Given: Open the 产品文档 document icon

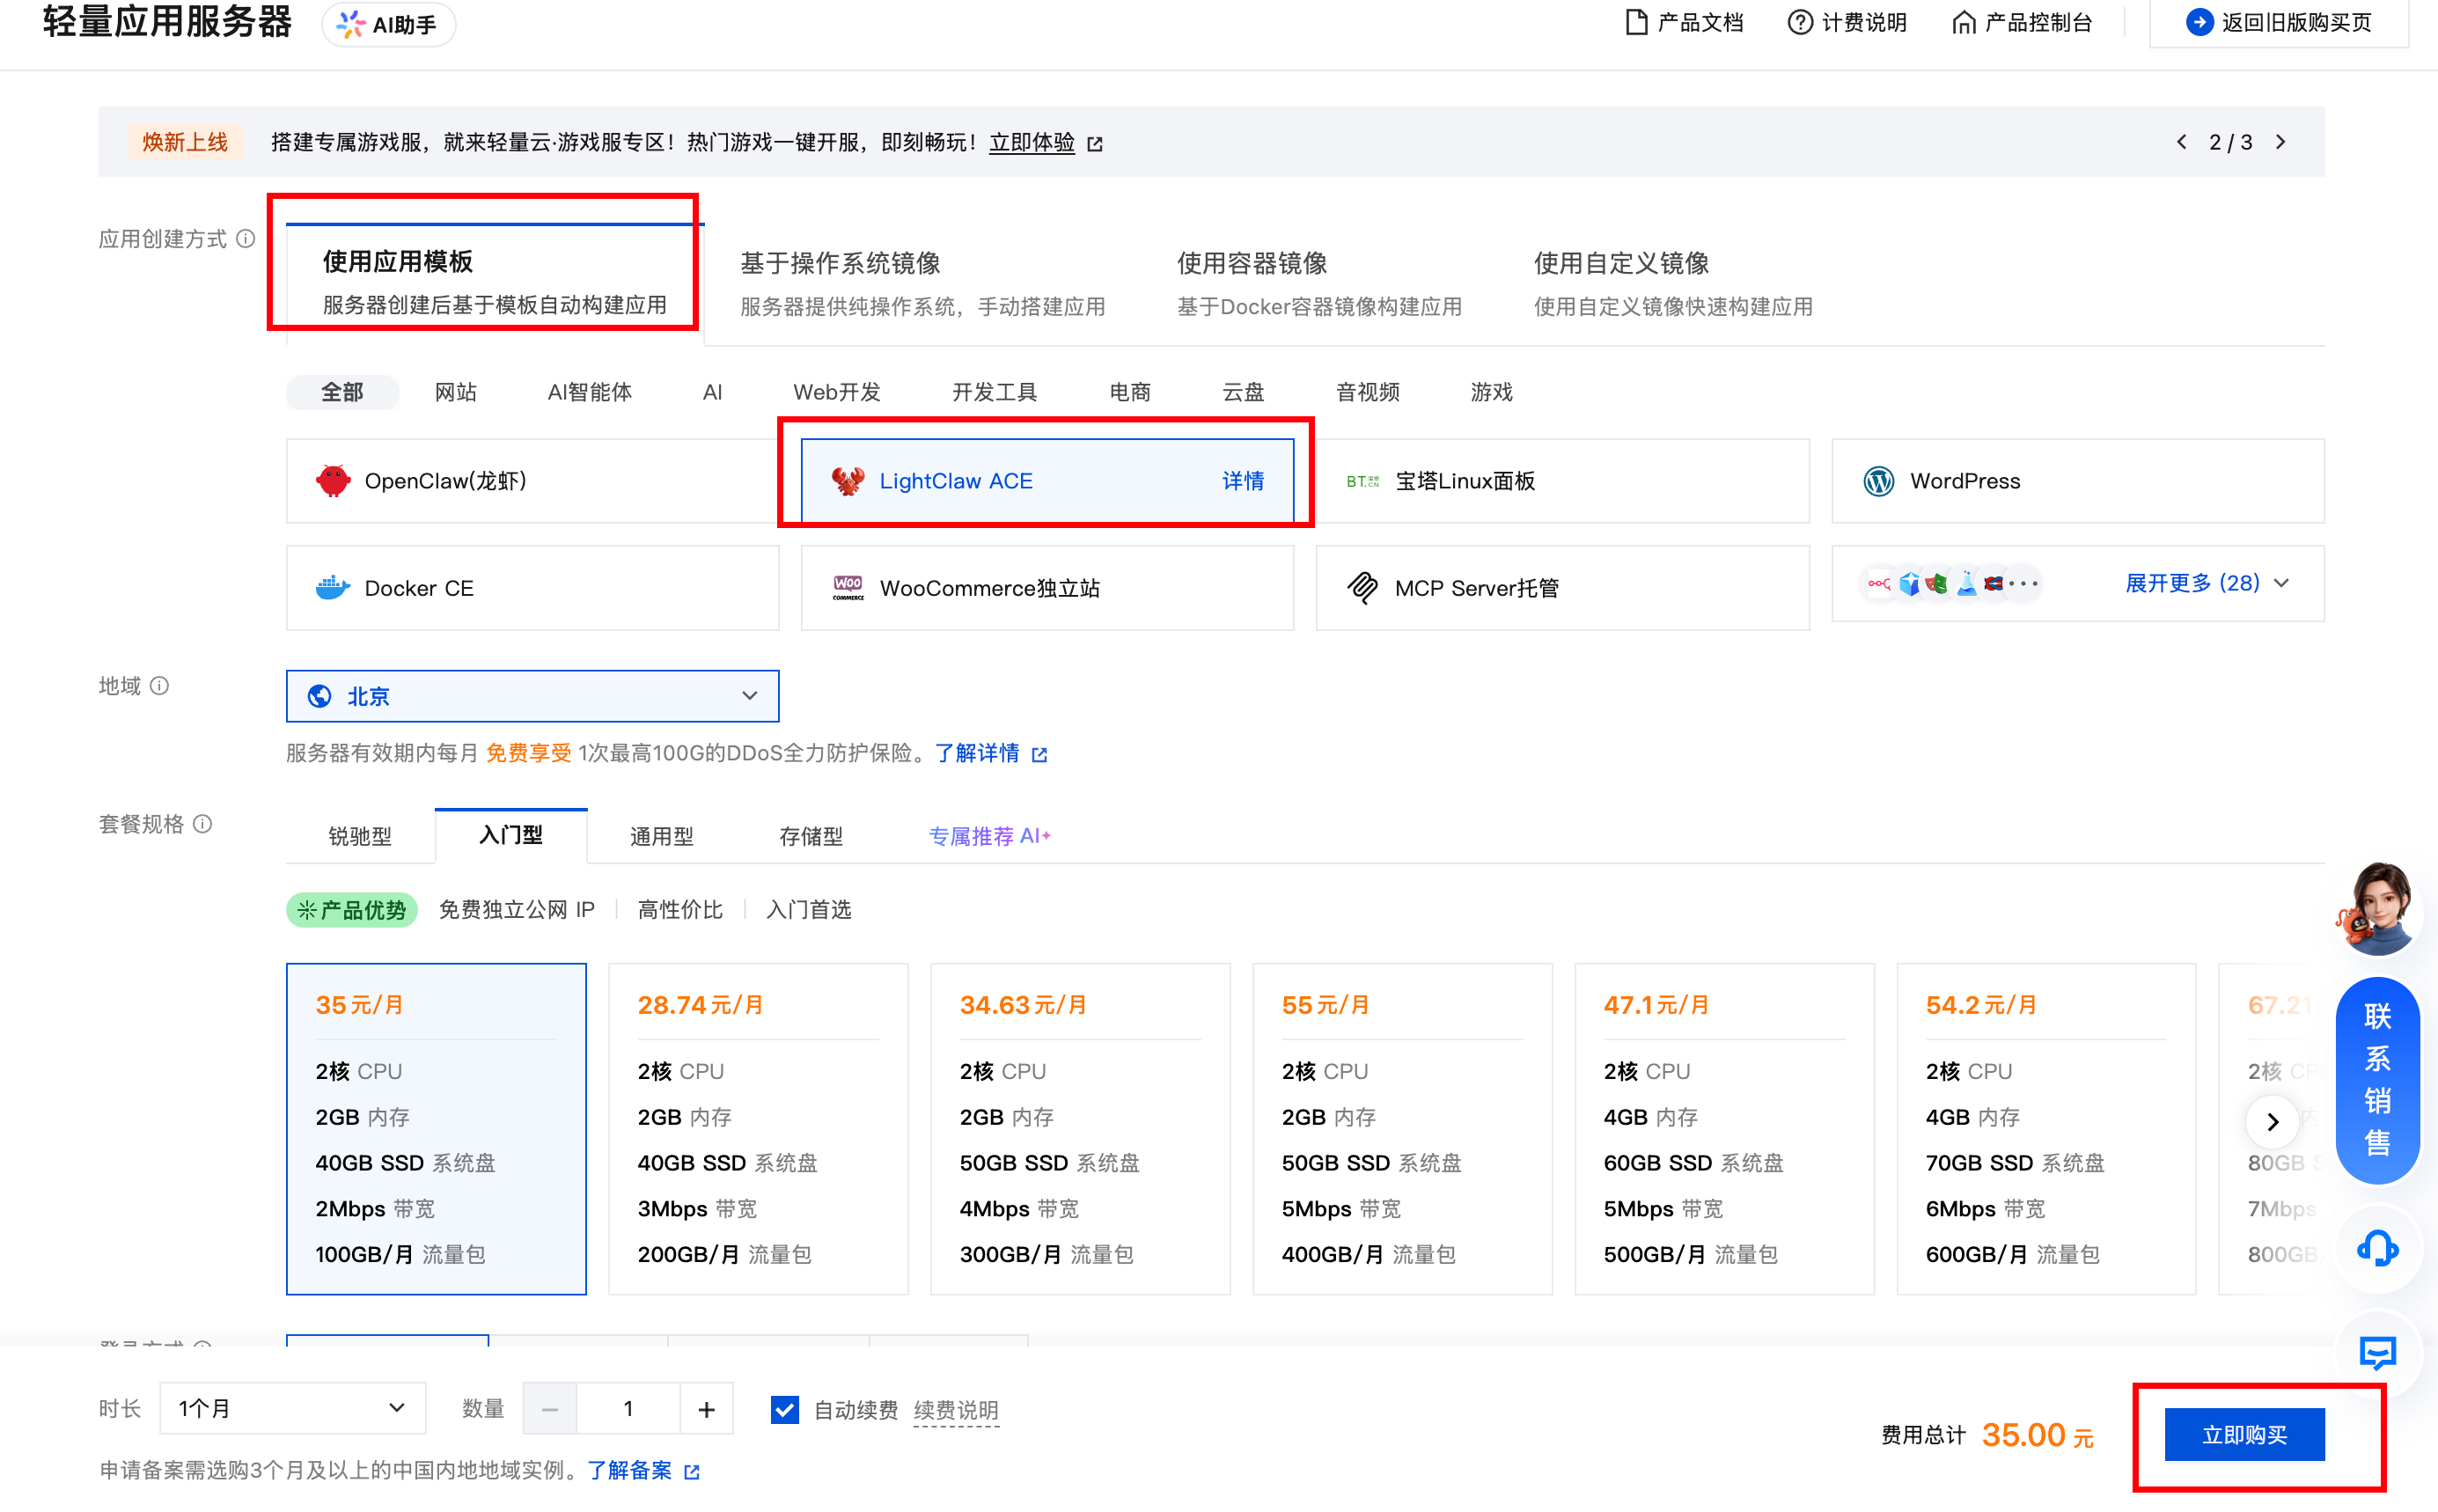Looking at the screenshot, I should pyautogui.click(x=1636, y=22).
